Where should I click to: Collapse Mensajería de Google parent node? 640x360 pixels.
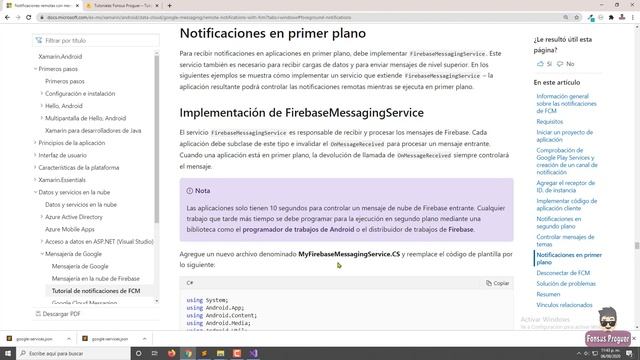[42, 253]
